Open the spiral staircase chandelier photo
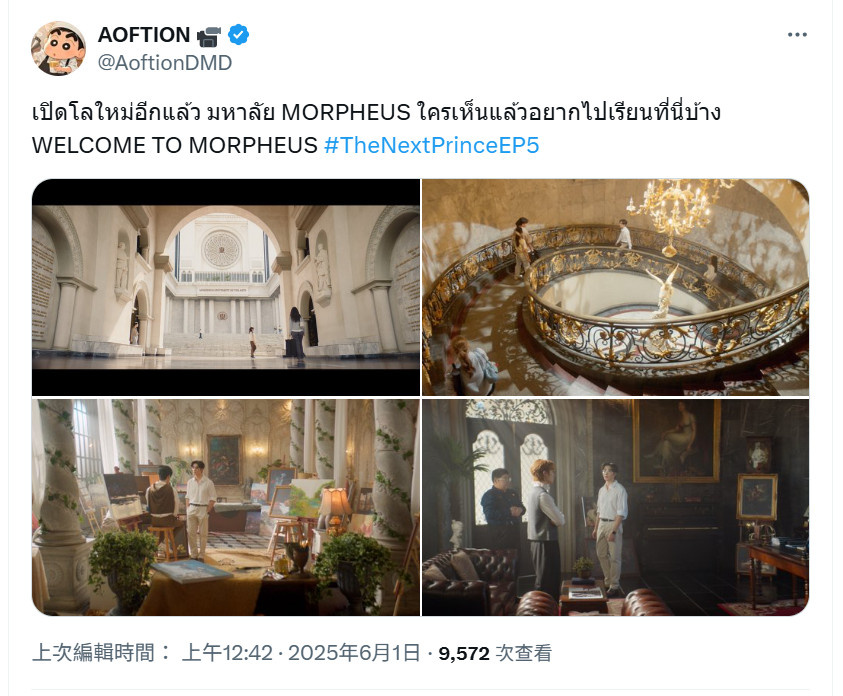Viewport: 843px width, 696px height. [x=615, y=288]
